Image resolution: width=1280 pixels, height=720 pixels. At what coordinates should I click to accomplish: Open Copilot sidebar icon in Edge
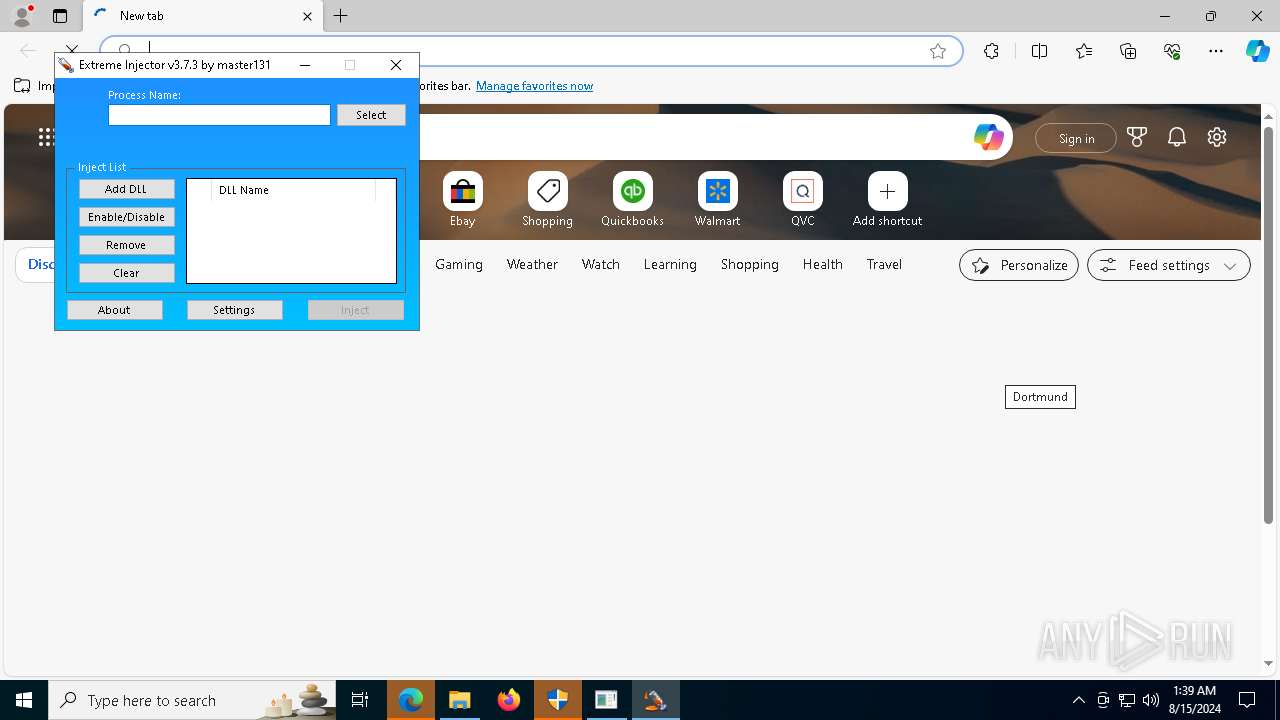click(1257, 51)
